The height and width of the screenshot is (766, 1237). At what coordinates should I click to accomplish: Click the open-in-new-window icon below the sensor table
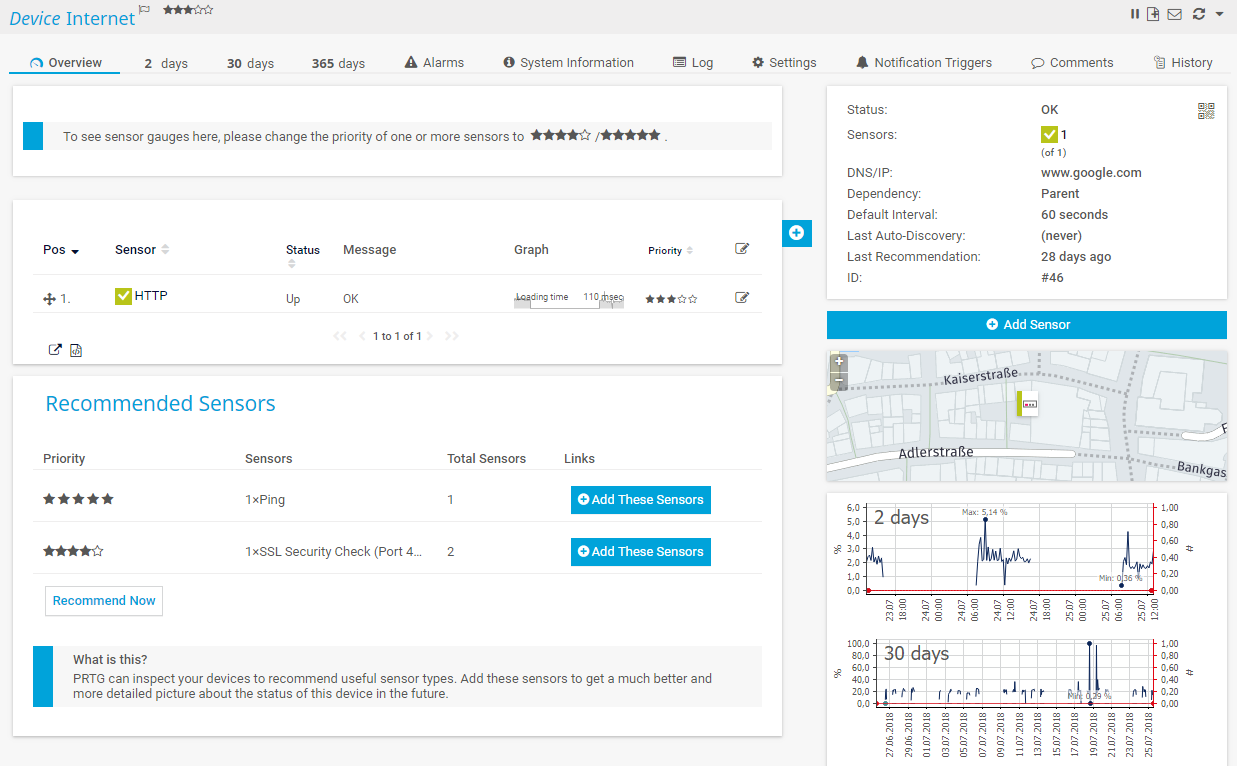55,350
